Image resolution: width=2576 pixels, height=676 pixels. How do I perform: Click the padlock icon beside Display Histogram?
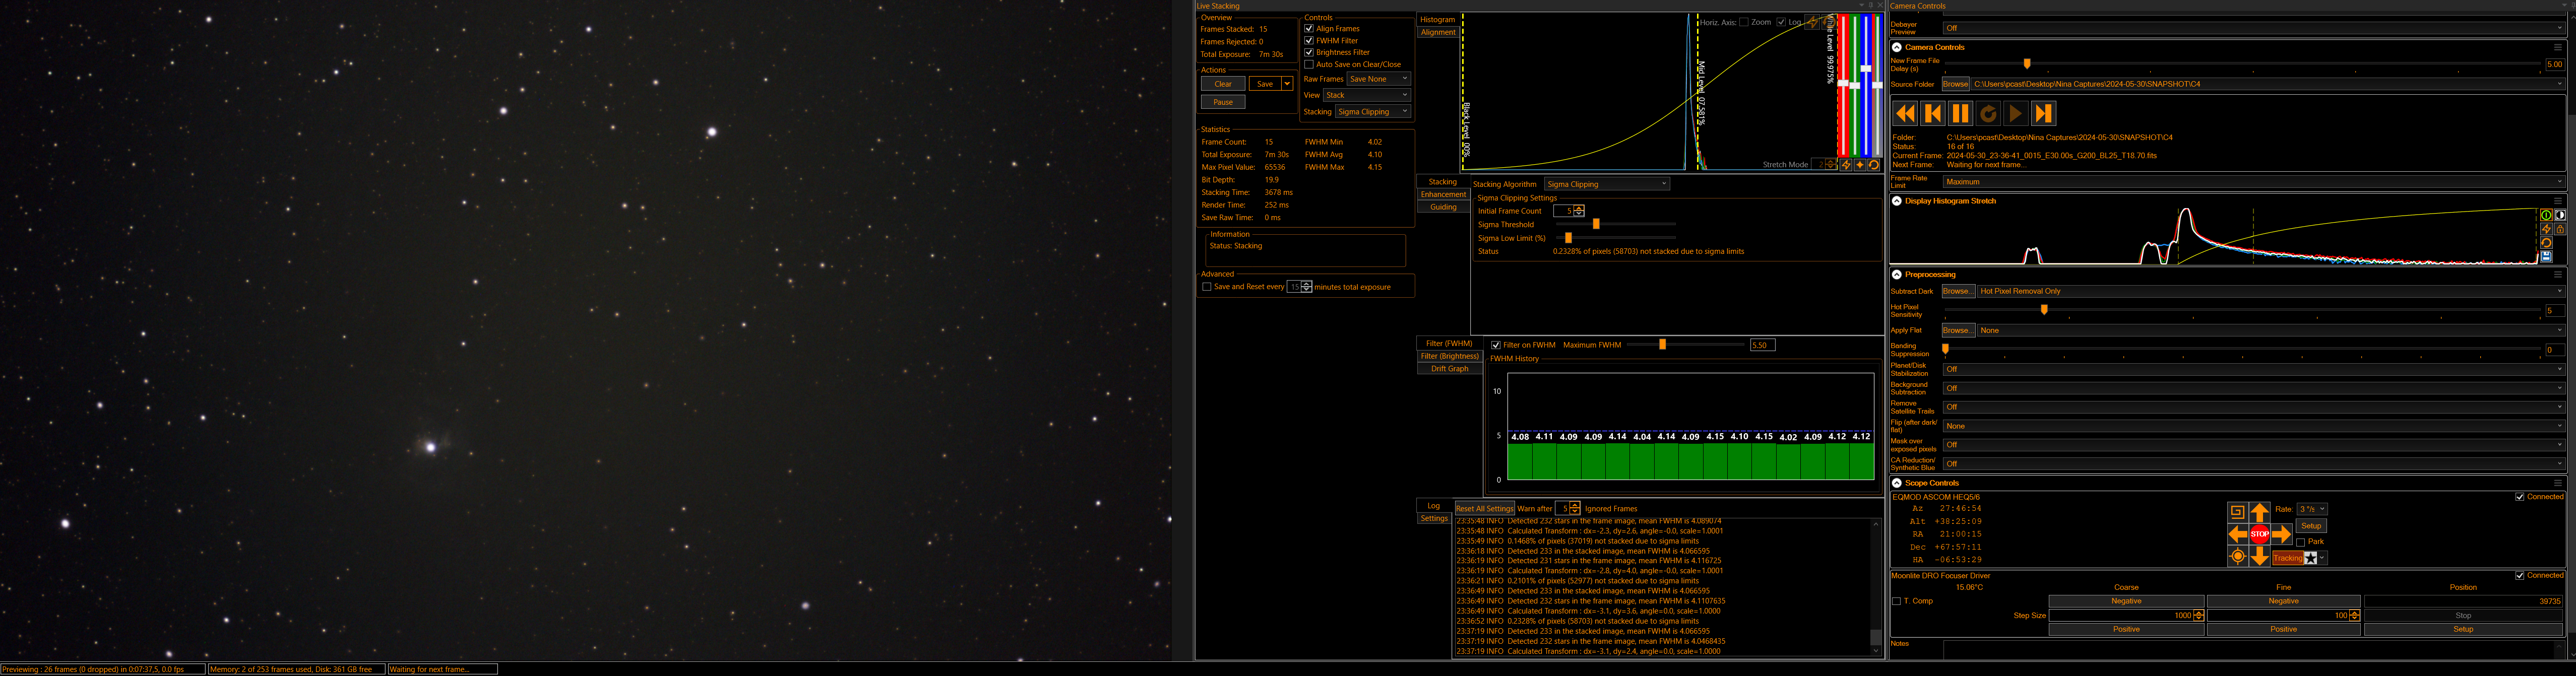pos(2561,229)
